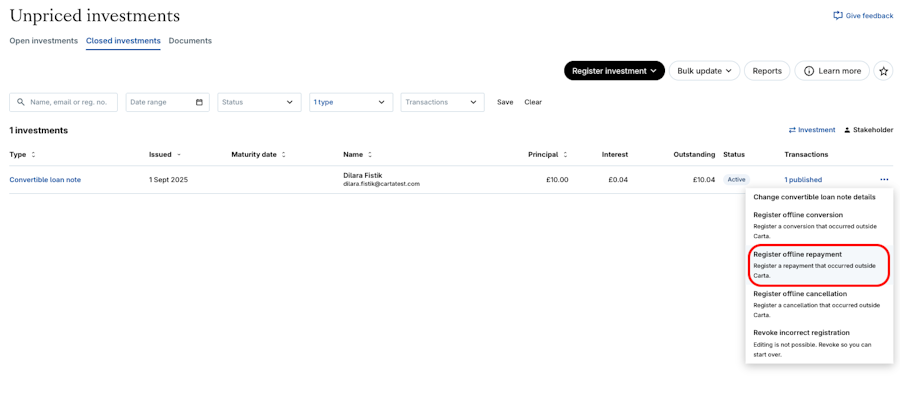Click the star favorite icon
900x401 pixels.
(x=883, y=71)
